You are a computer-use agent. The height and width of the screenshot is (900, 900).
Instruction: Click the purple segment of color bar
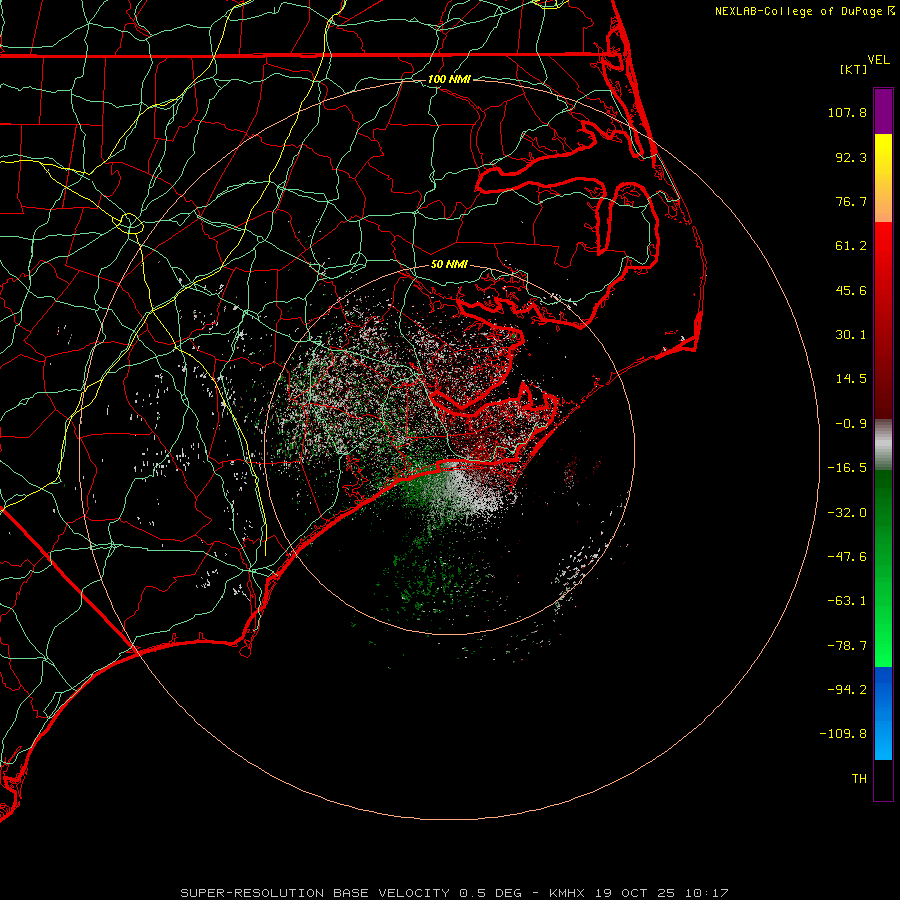pyautogui.click(x=883, y=111)
